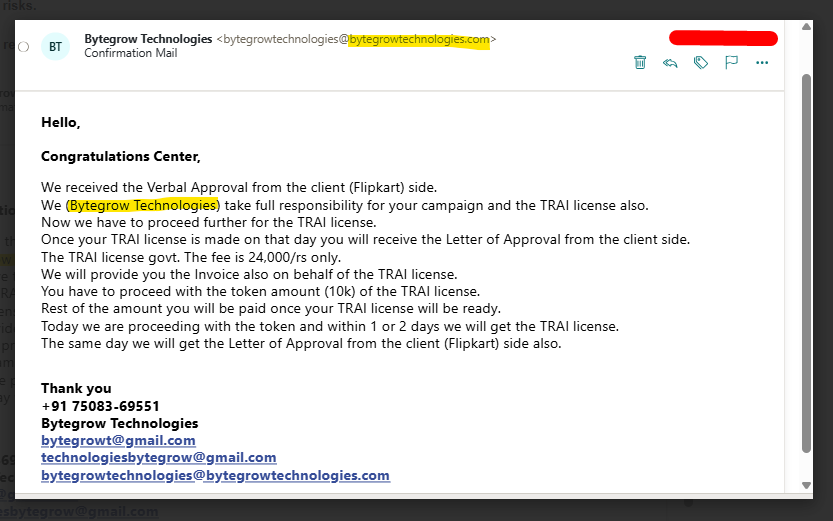Click 'Thank you' closing text
Screen dimensions: 833x521
pyautogui.click(x=76, y=388)
